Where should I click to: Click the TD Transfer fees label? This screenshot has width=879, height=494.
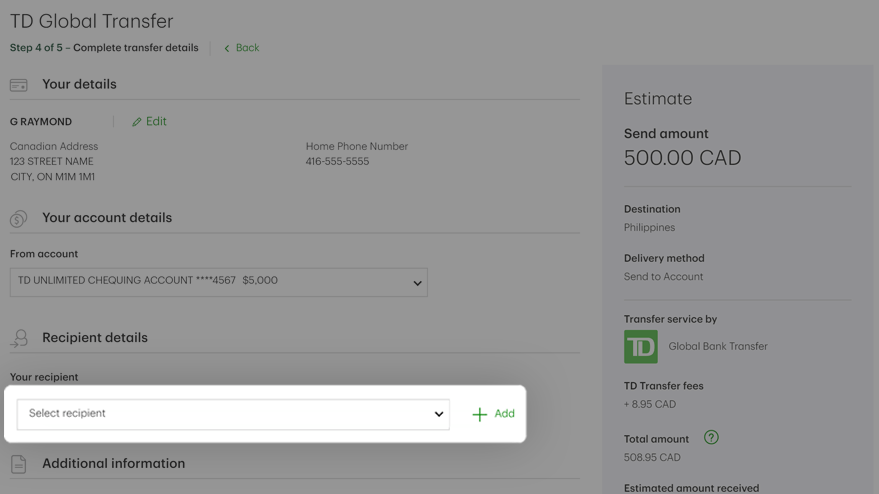click(664, 386)
